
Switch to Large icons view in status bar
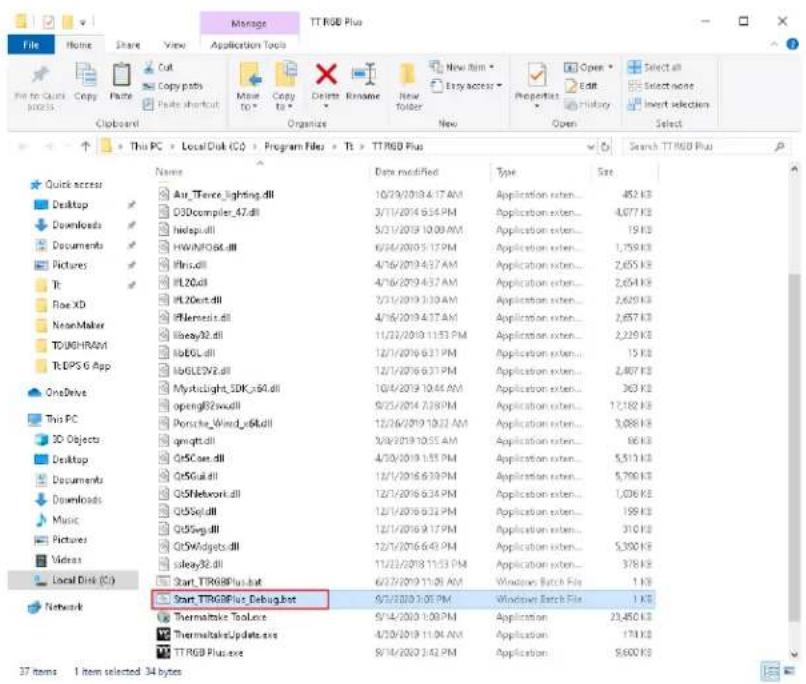coord(789,671)
